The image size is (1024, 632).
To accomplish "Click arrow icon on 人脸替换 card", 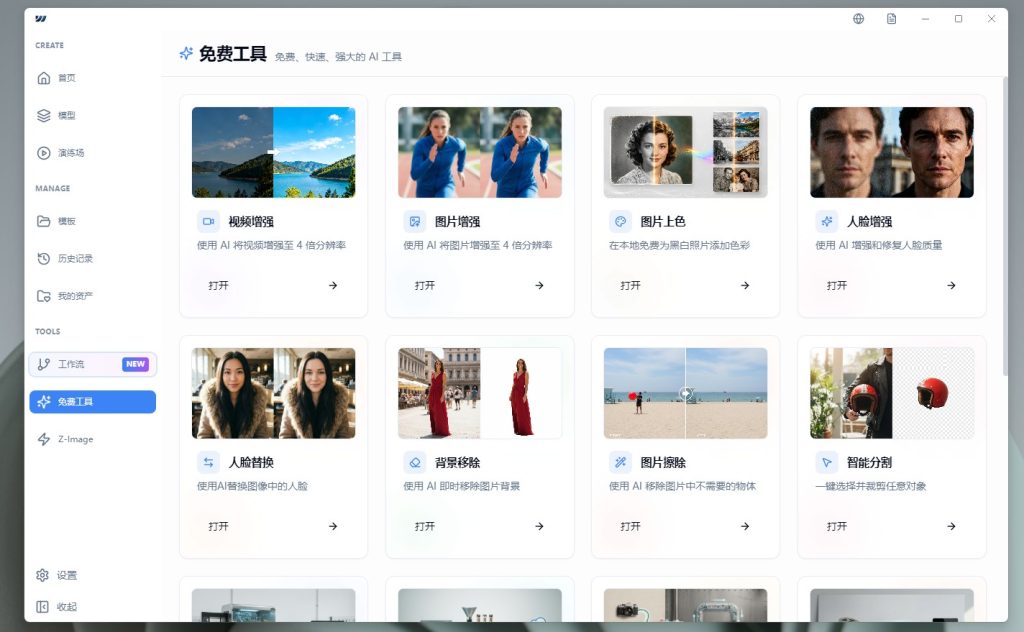I will (x=333, y=526).
